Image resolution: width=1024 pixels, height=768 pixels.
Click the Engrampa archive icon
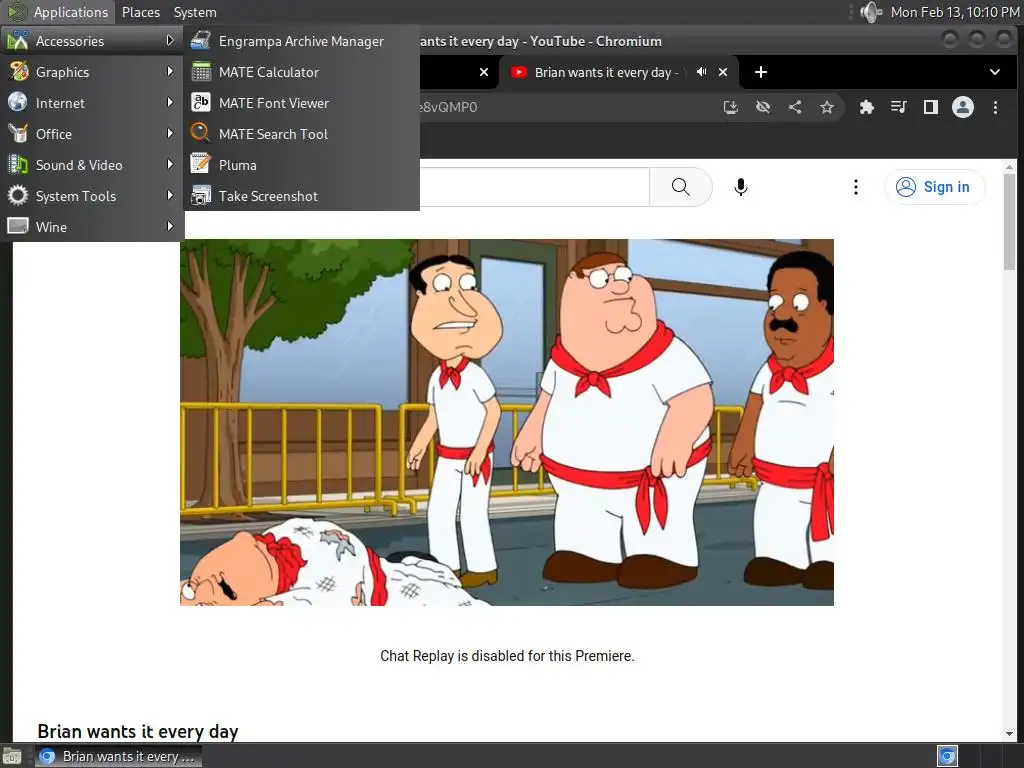click(200, 40)
